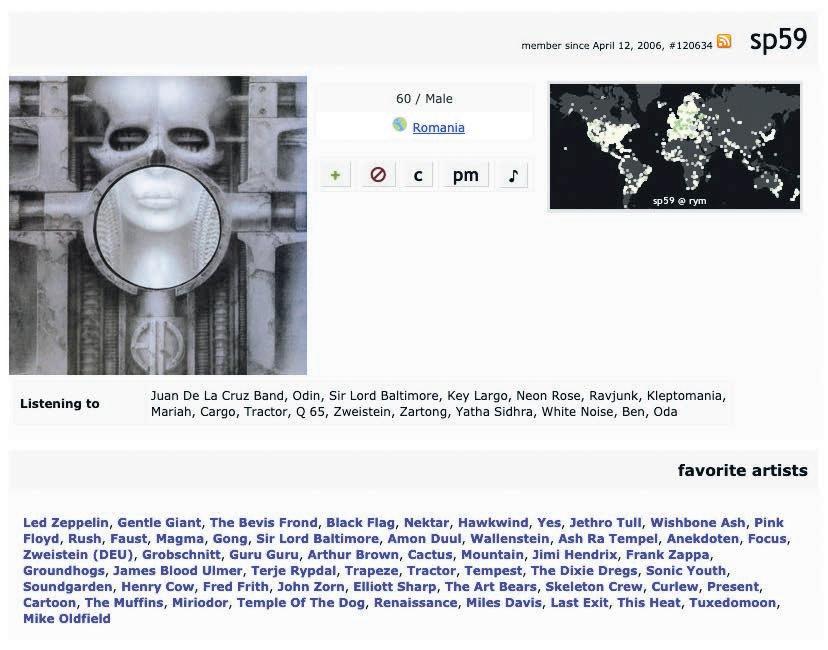Open John Zorn artist link
828x650 pixels.
(311, 587)
